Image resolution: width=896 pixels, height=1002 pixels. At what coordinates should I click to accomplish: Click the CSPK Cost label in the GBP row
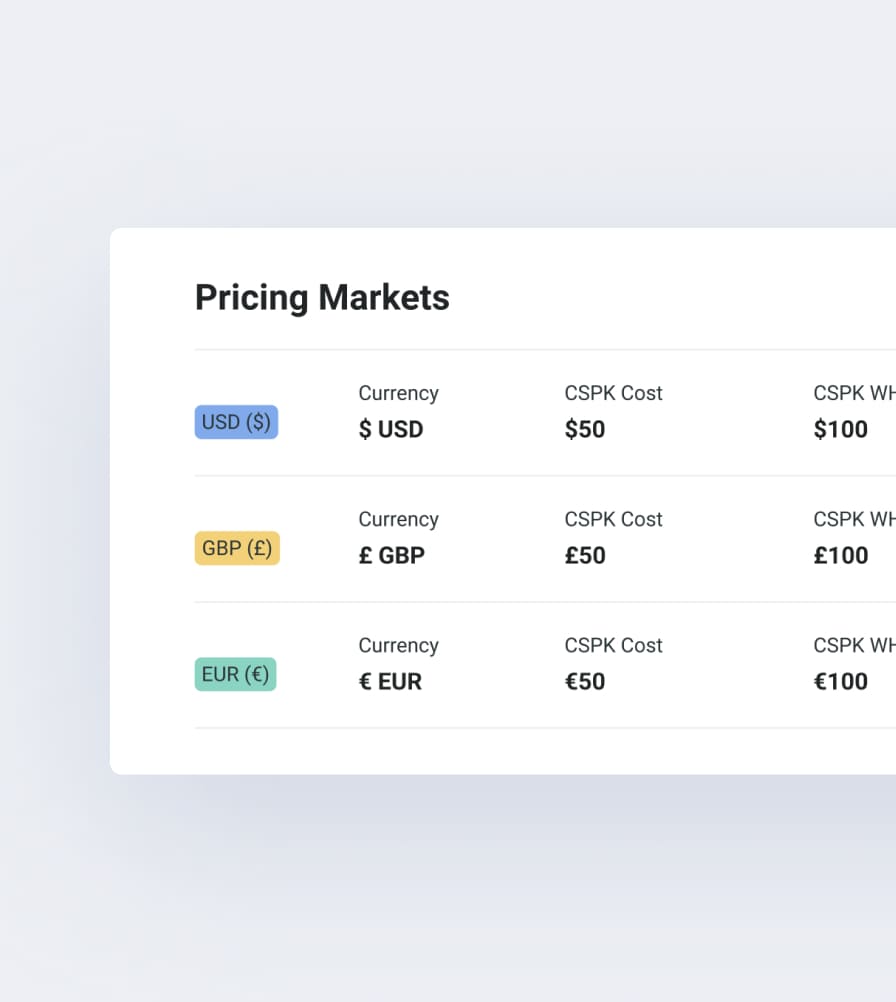tap(613, 519)
